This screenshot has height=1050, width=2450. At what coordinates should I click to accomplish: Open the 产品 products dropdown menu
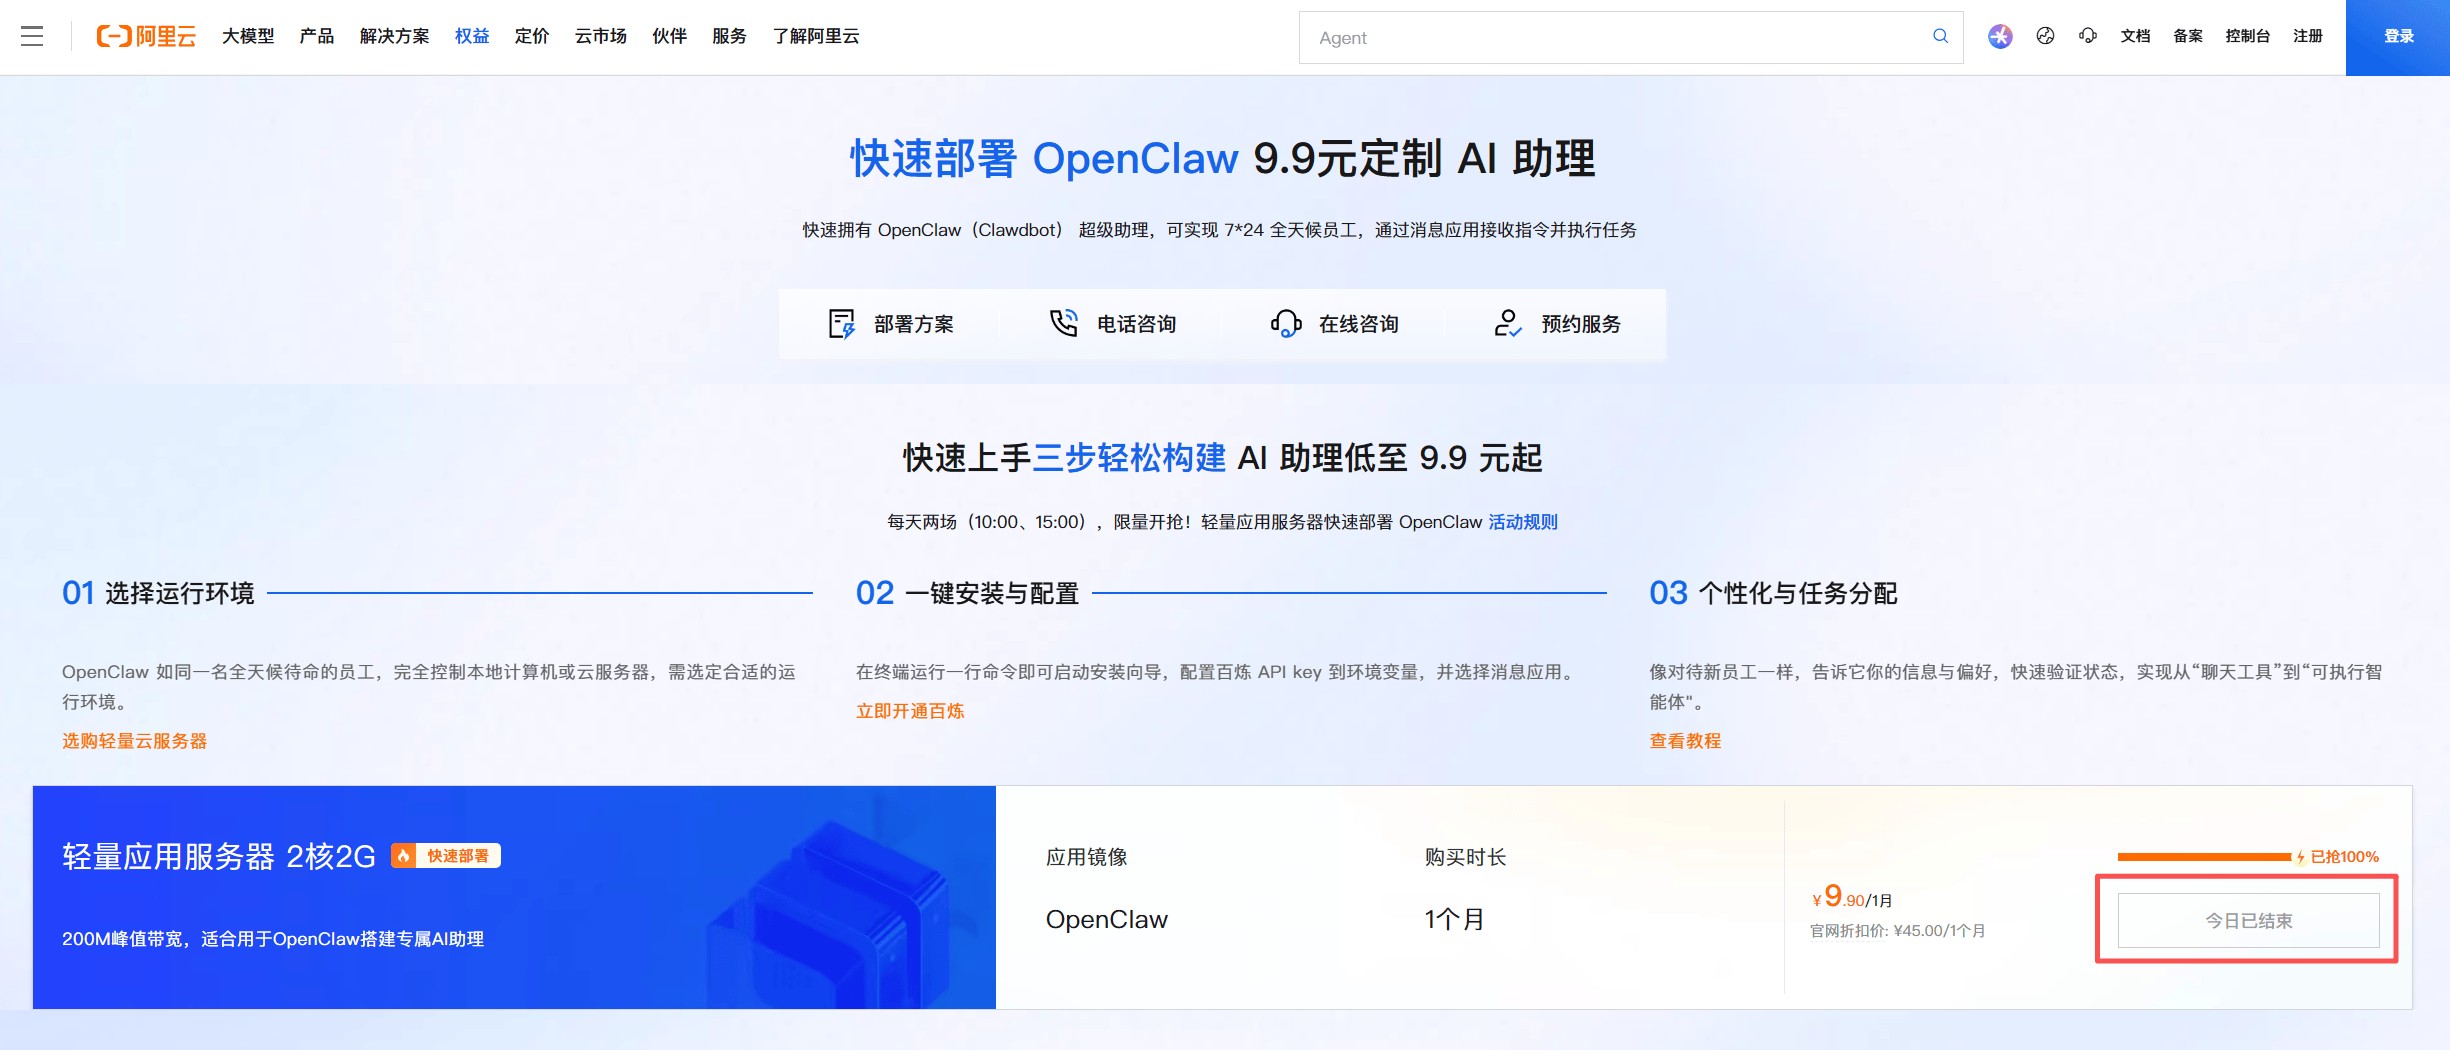(x=316, y=36)
